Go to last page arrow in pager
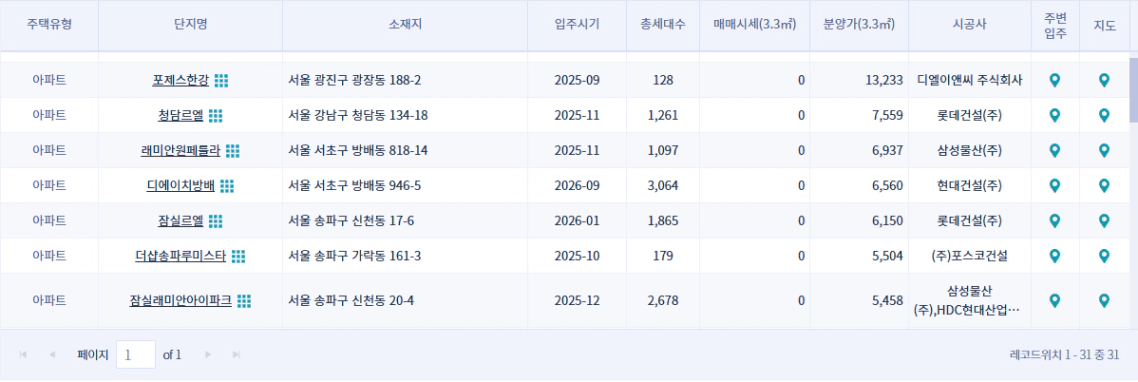 point(236,354)
